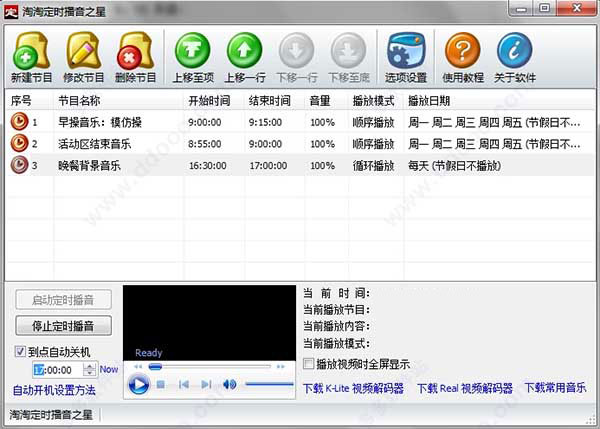Open the 使用教程 (tutorial) help icon
This screenshot has width=600, height=429.
pos(462,51)
